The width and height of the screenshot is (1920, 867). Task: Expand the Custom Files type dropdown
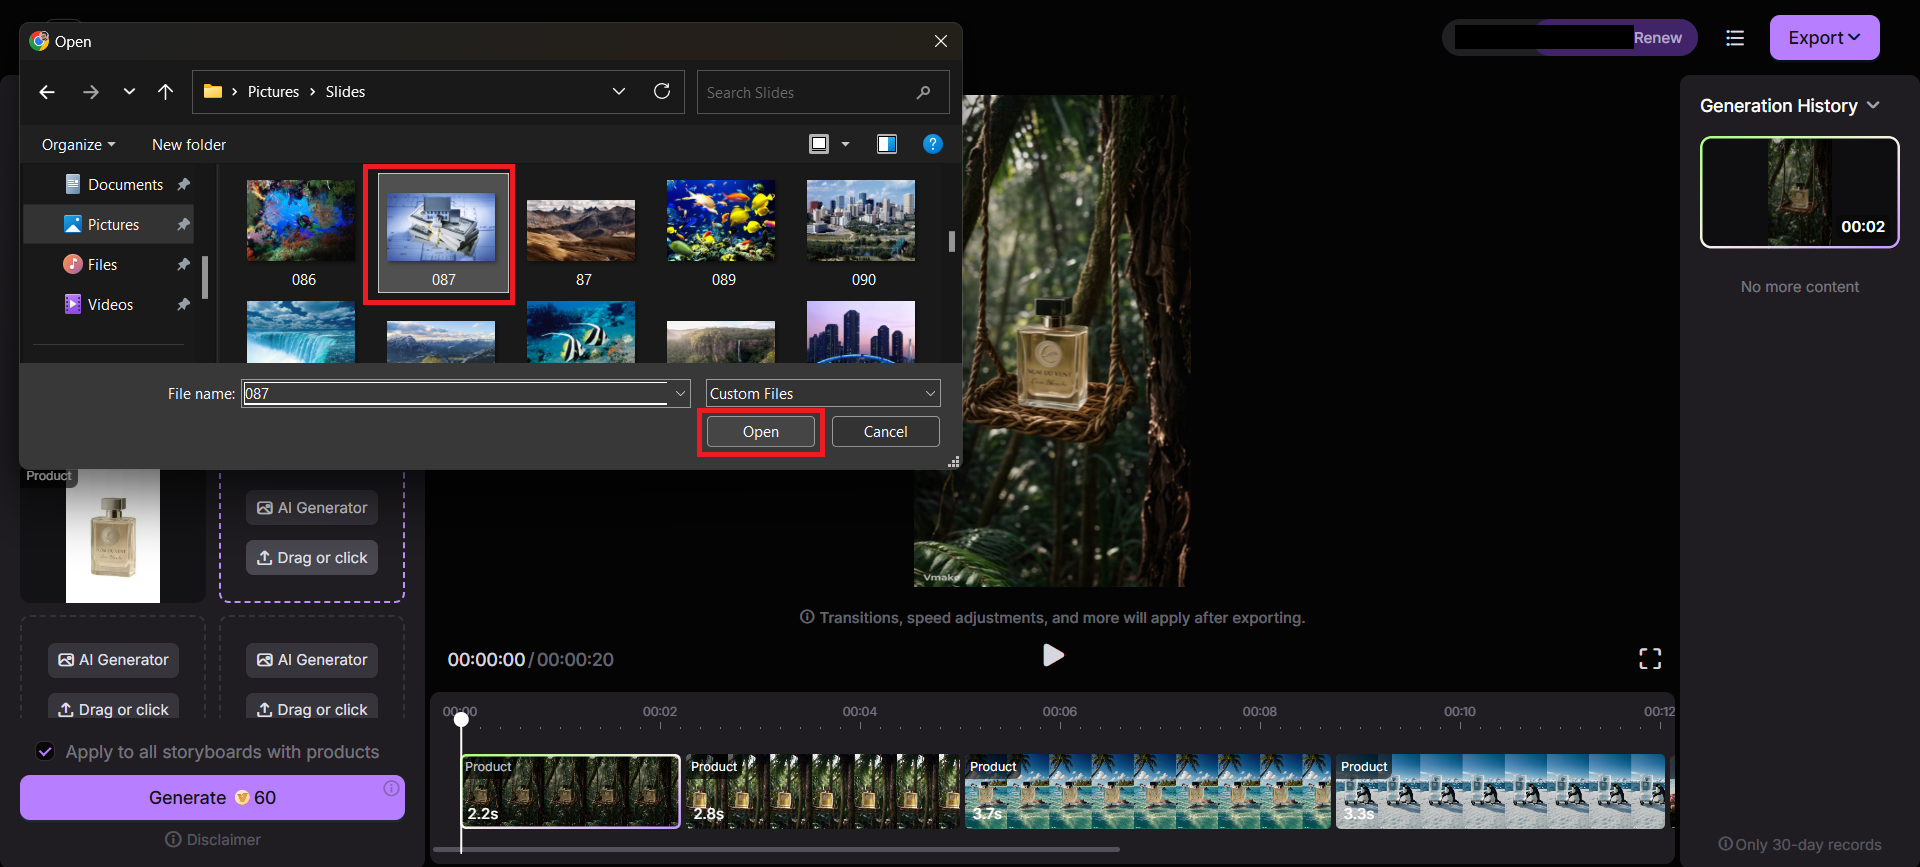click(822, 393)
